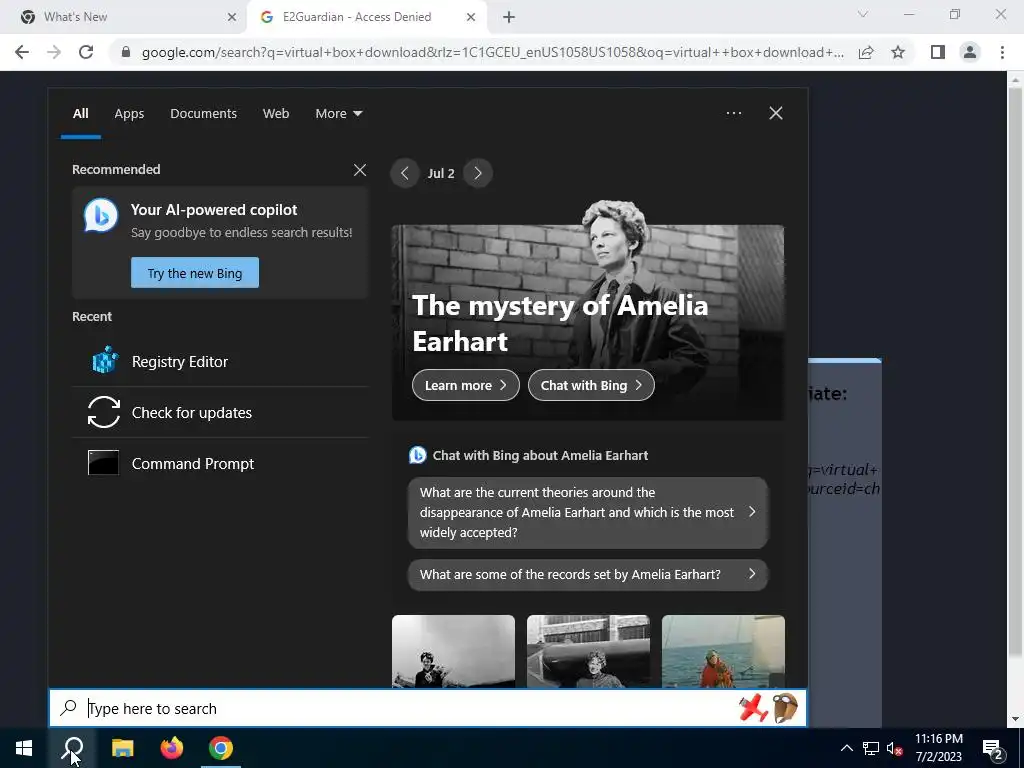Click Learn more about Amelia Earhart
This screenshot has width=1024, height=768.
[x=466, y=385]
